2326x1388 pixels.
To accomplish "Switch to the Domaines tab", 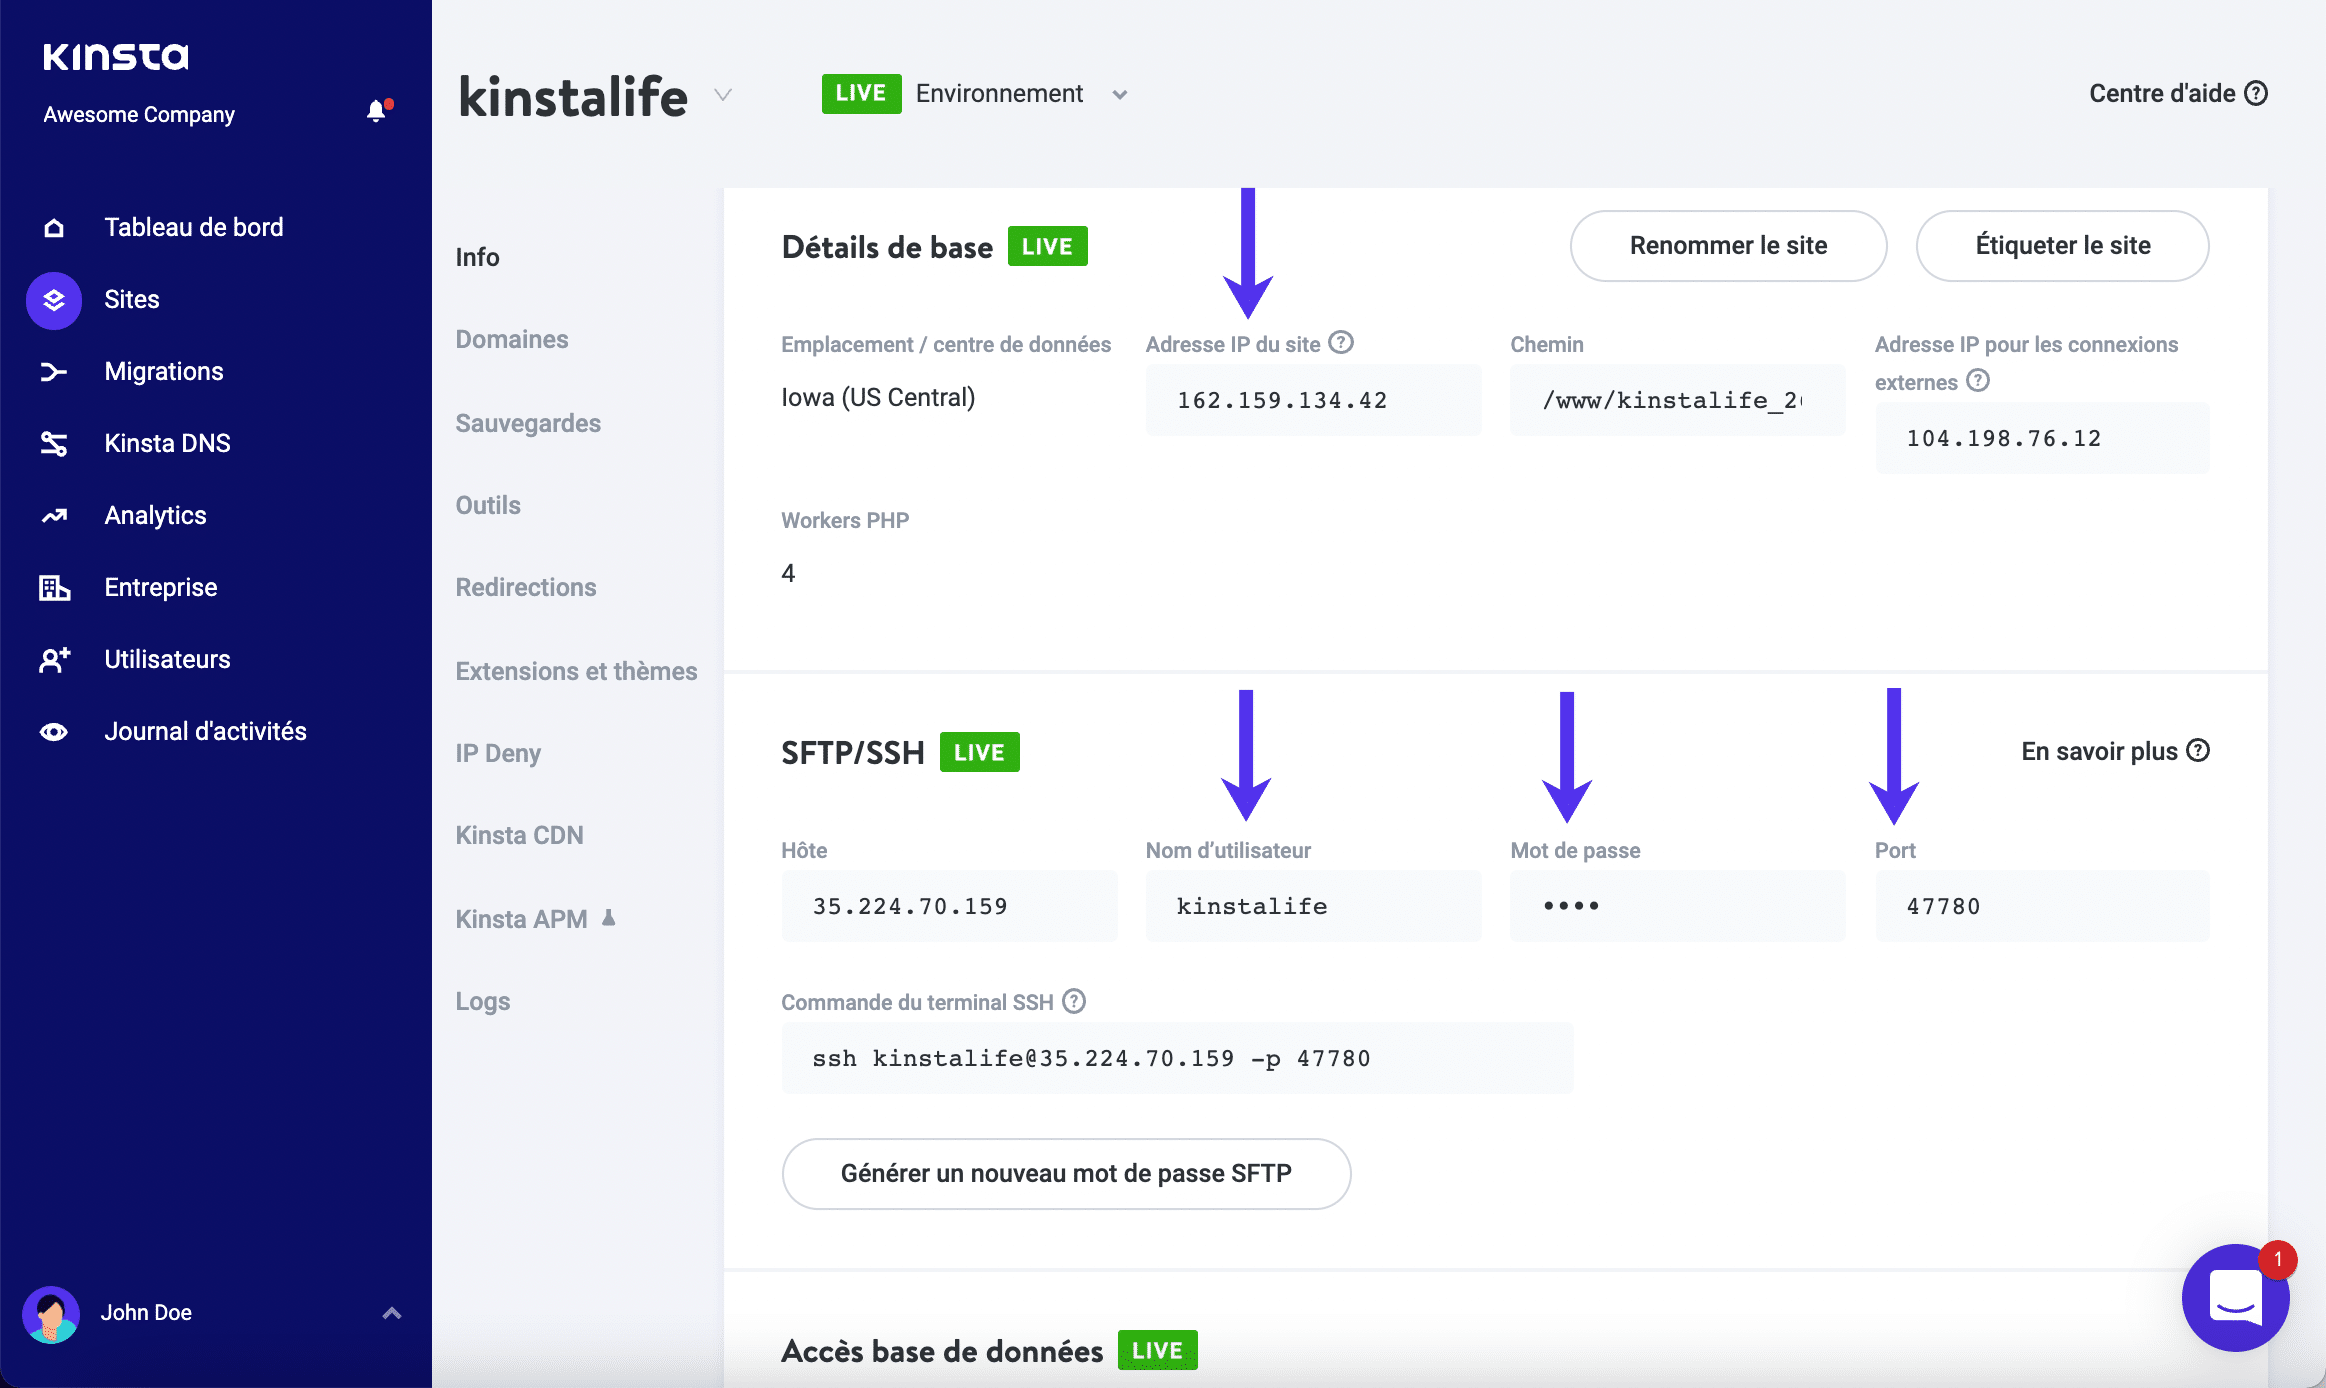I will coord(512,339).
